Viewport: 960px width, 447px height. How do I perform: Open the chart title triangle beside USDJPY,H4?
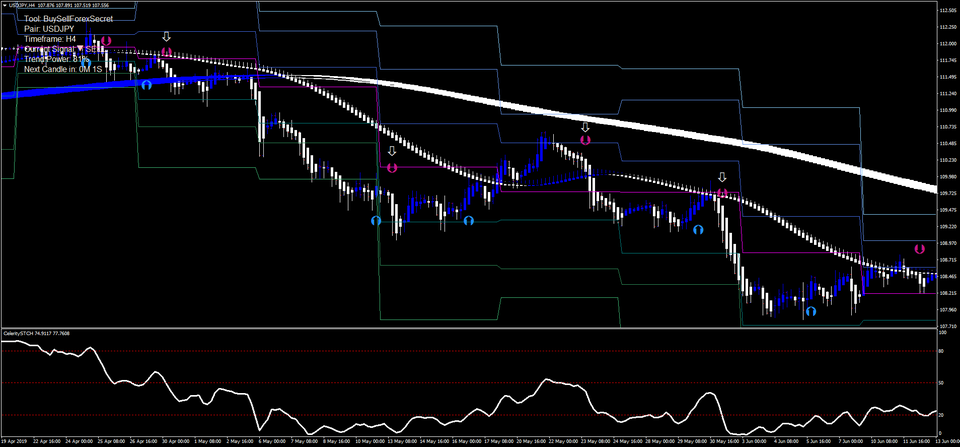pos(4,7)
